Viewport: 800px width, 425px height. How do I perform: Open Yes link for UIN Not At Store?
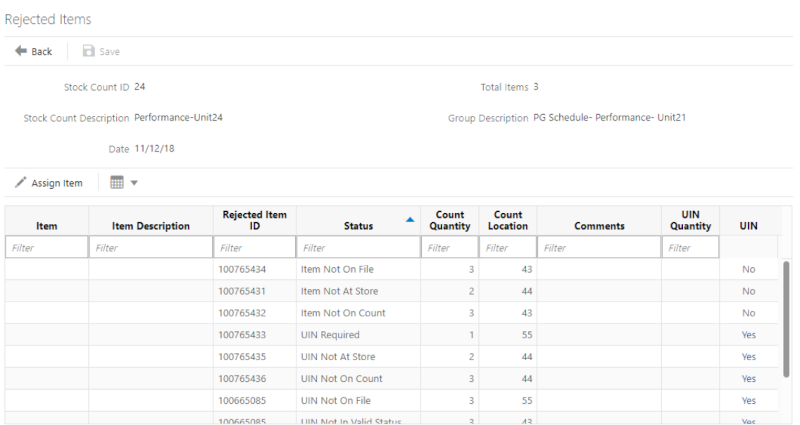(748, 357)
